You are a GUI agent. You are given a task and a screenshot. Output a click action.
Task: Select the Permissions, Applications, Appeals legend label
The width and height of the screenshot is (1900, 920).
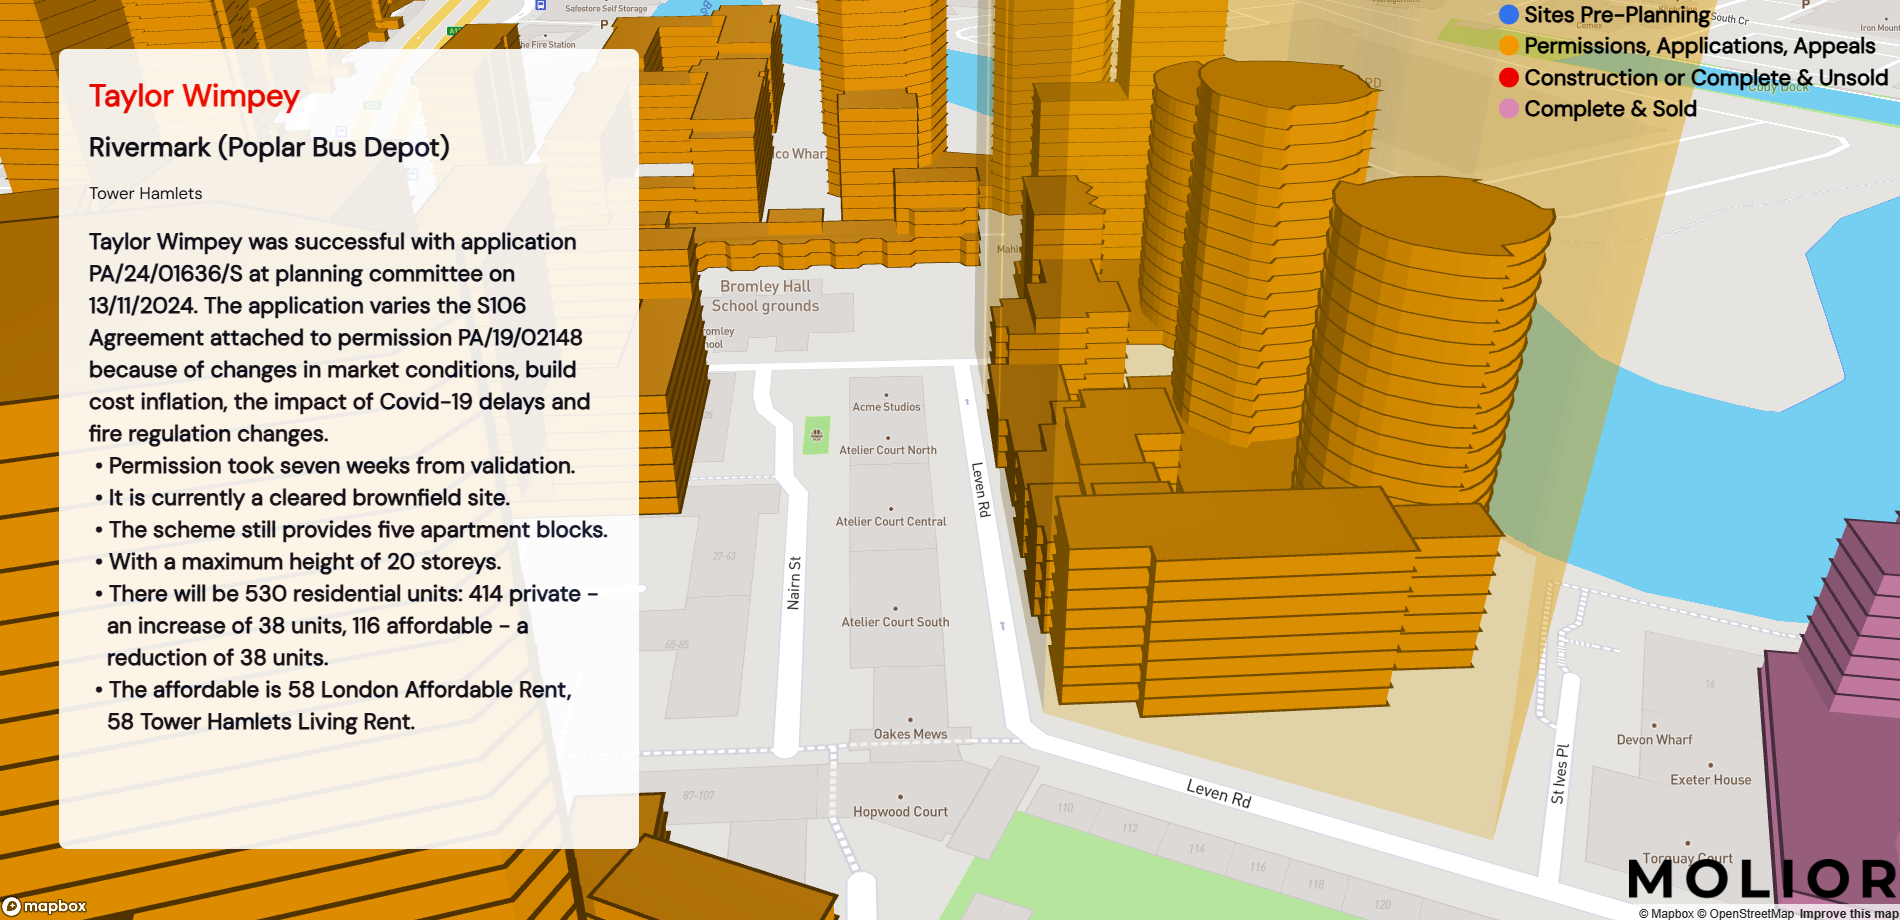(x=1700, y=46)
